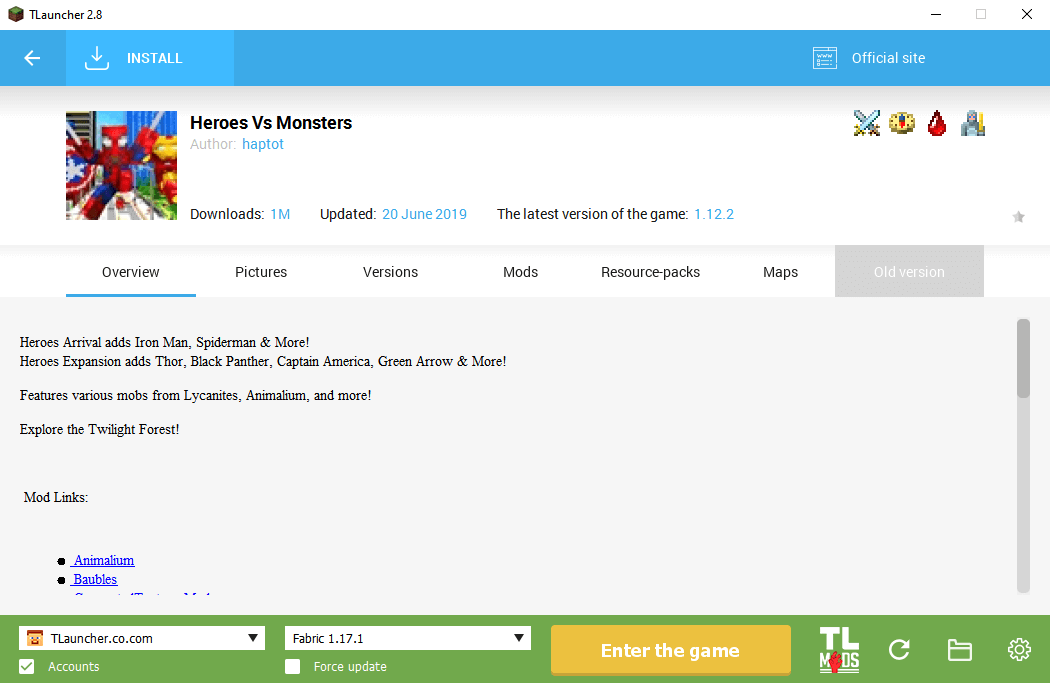Open the Maps tab

pyautogui.click(x=780, y=272)
